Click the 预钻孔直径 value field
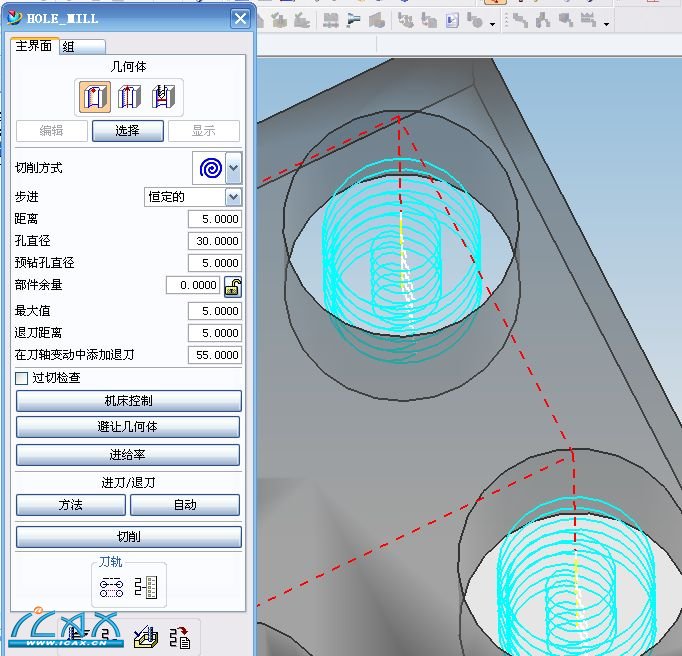 click(214, 263)
